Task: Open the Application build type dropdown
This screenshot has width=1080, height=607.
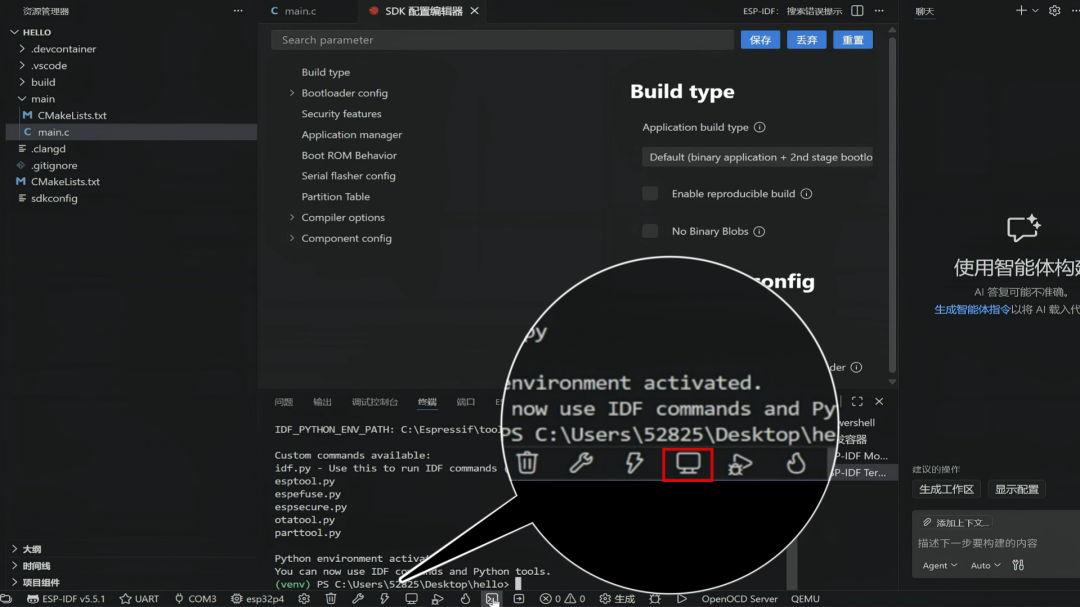Action: (x=758, y=157)
